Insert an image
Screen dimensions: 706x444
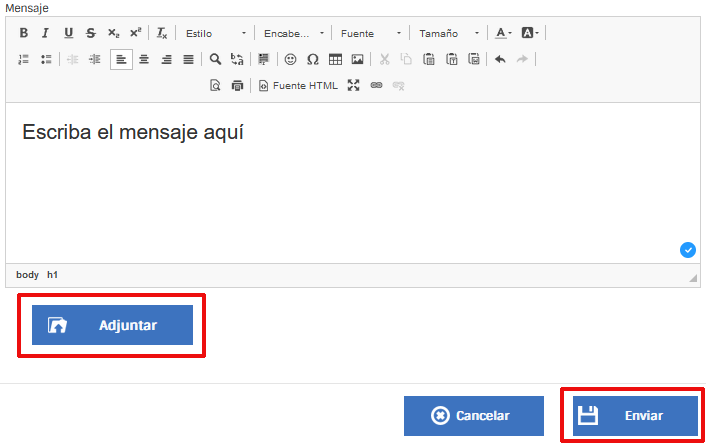(x=358, y=59)
